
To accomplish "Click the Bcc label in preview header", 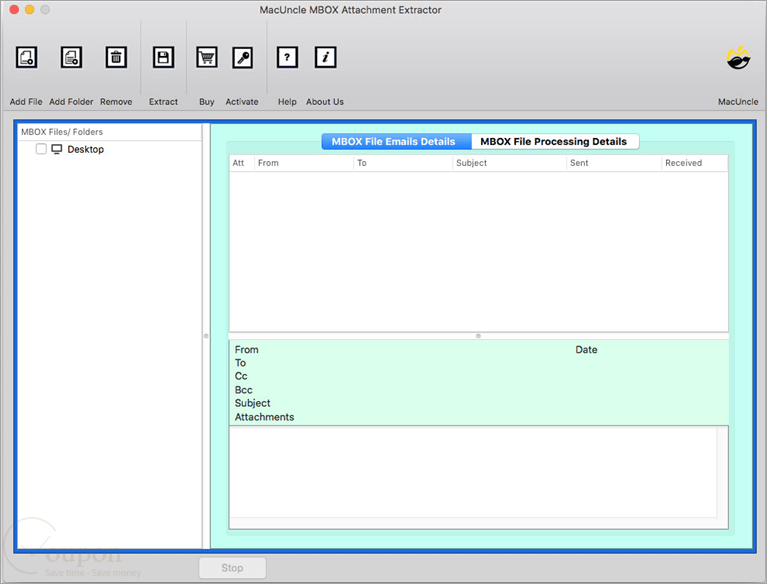I will point(244,390).
